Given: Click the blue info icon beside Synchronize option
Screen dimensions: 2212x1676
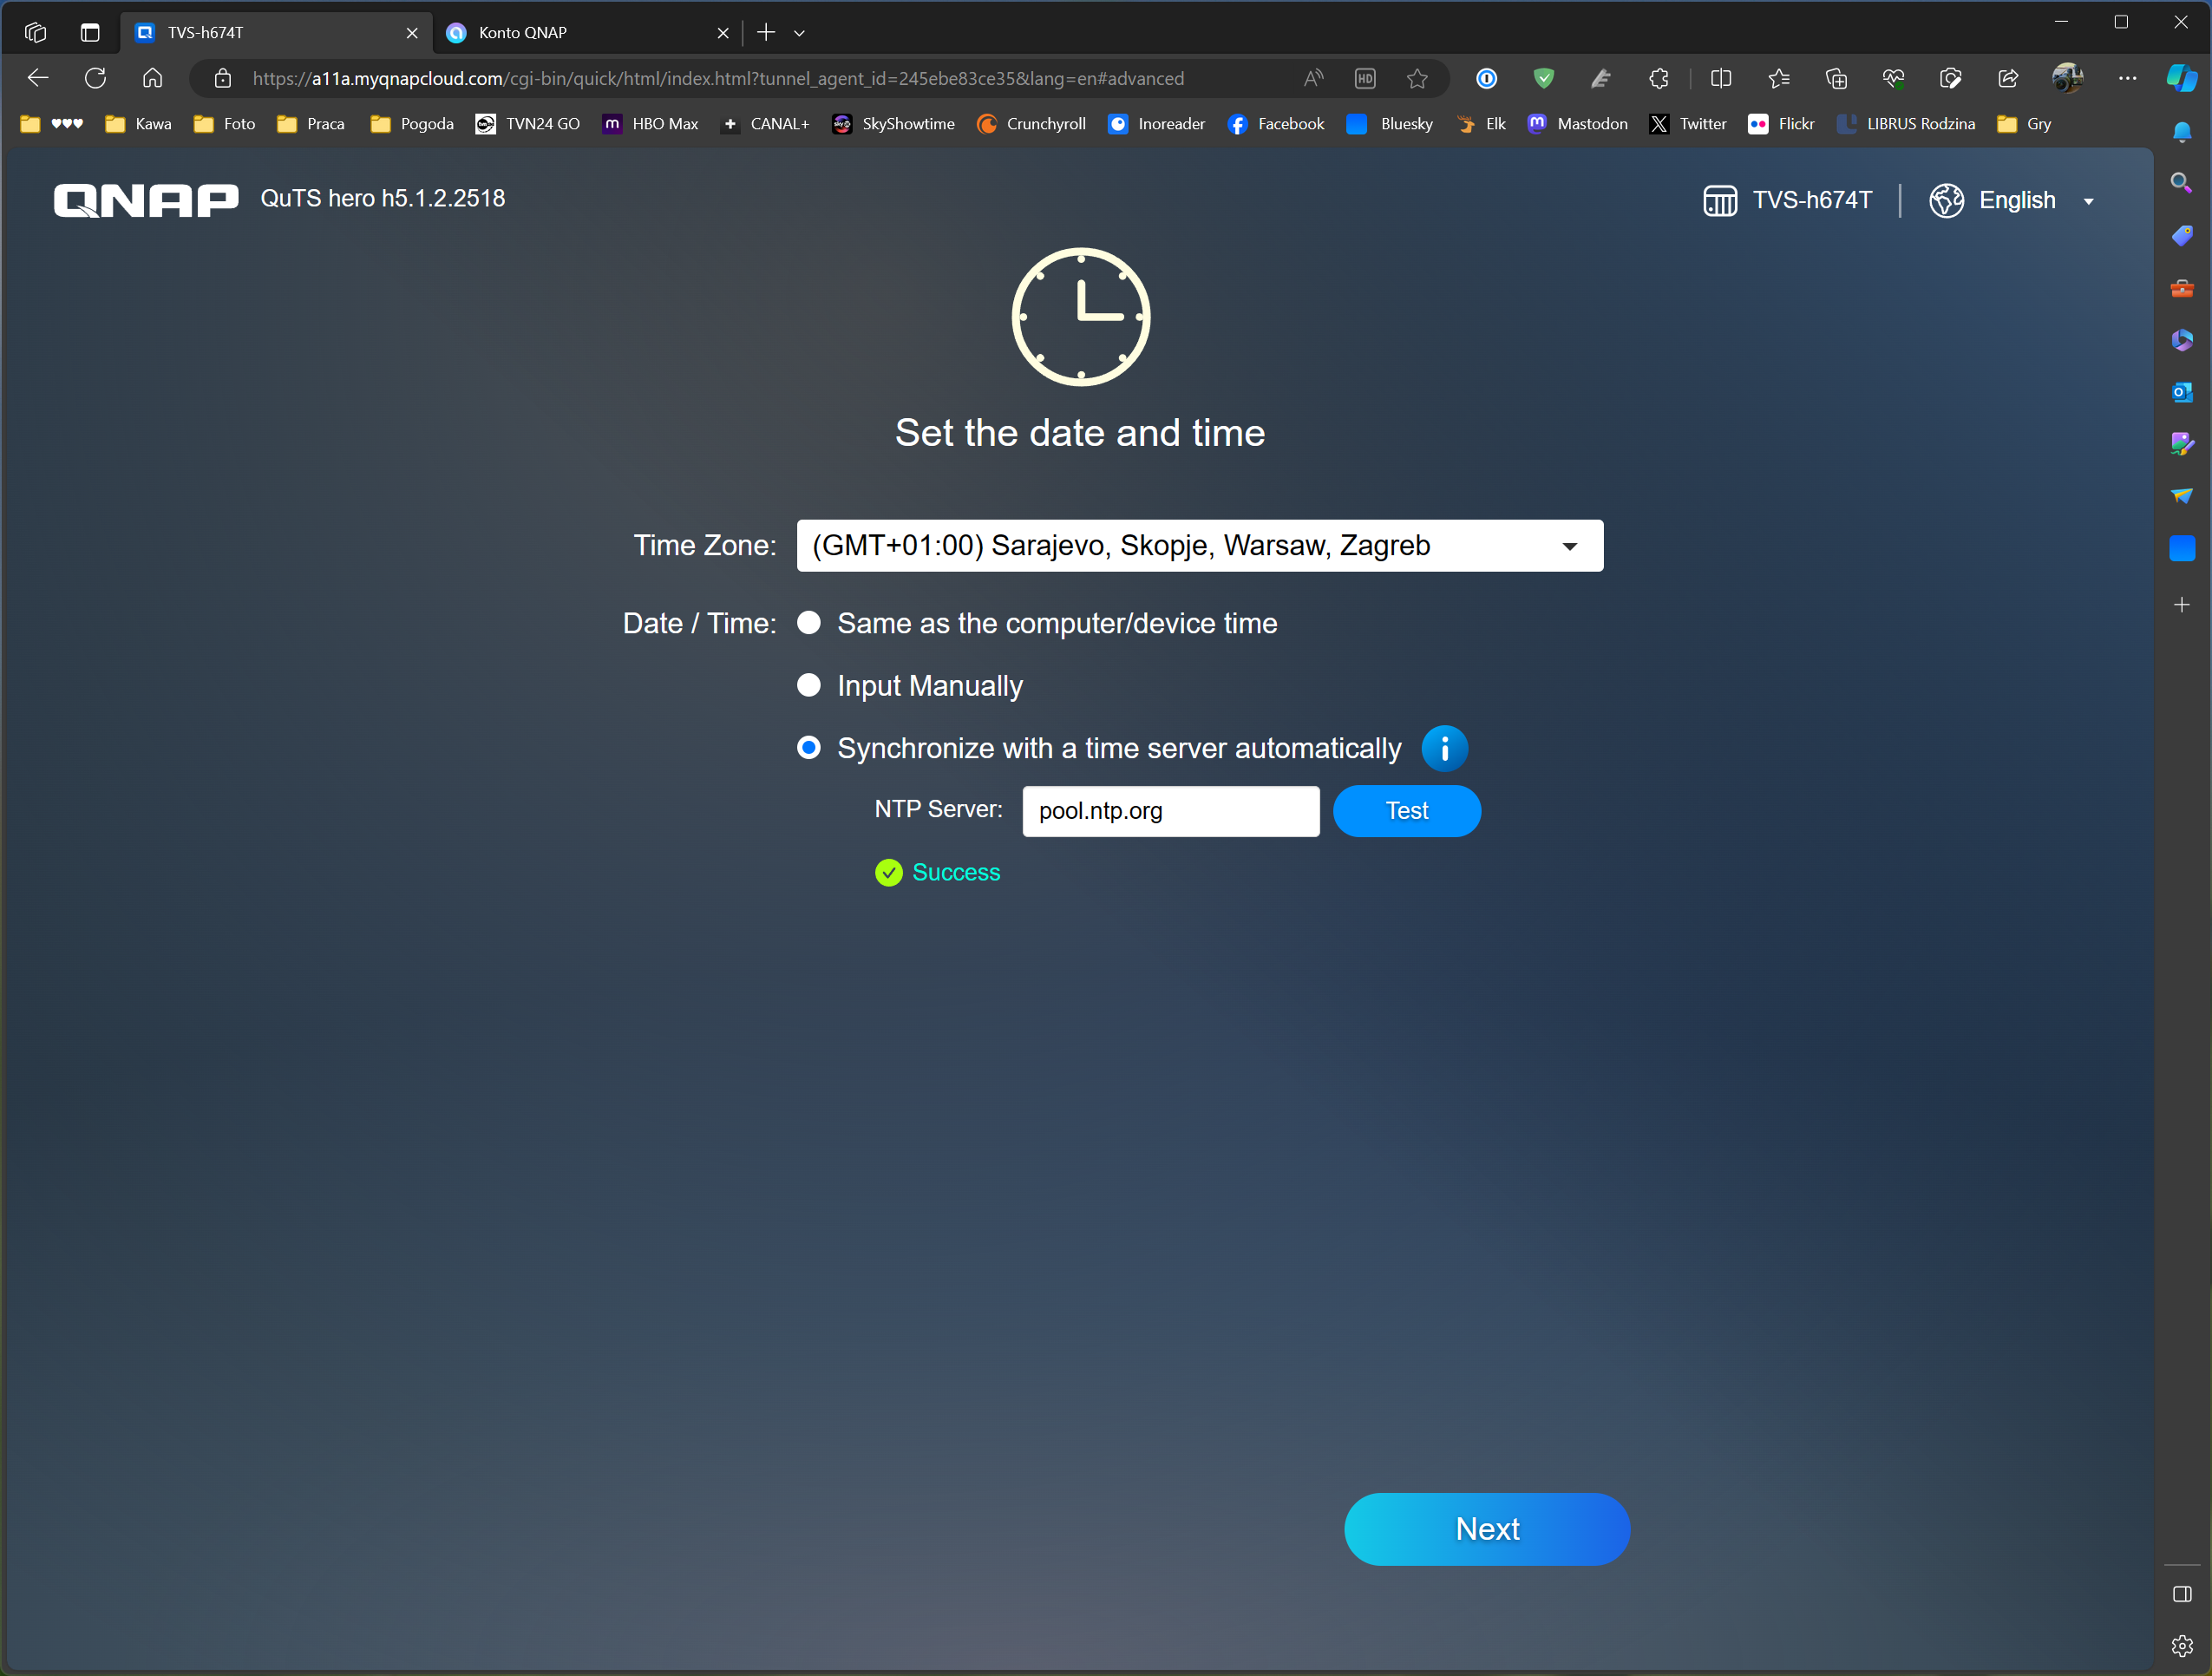Looking at the screenshot, I should click(1444, 748).
